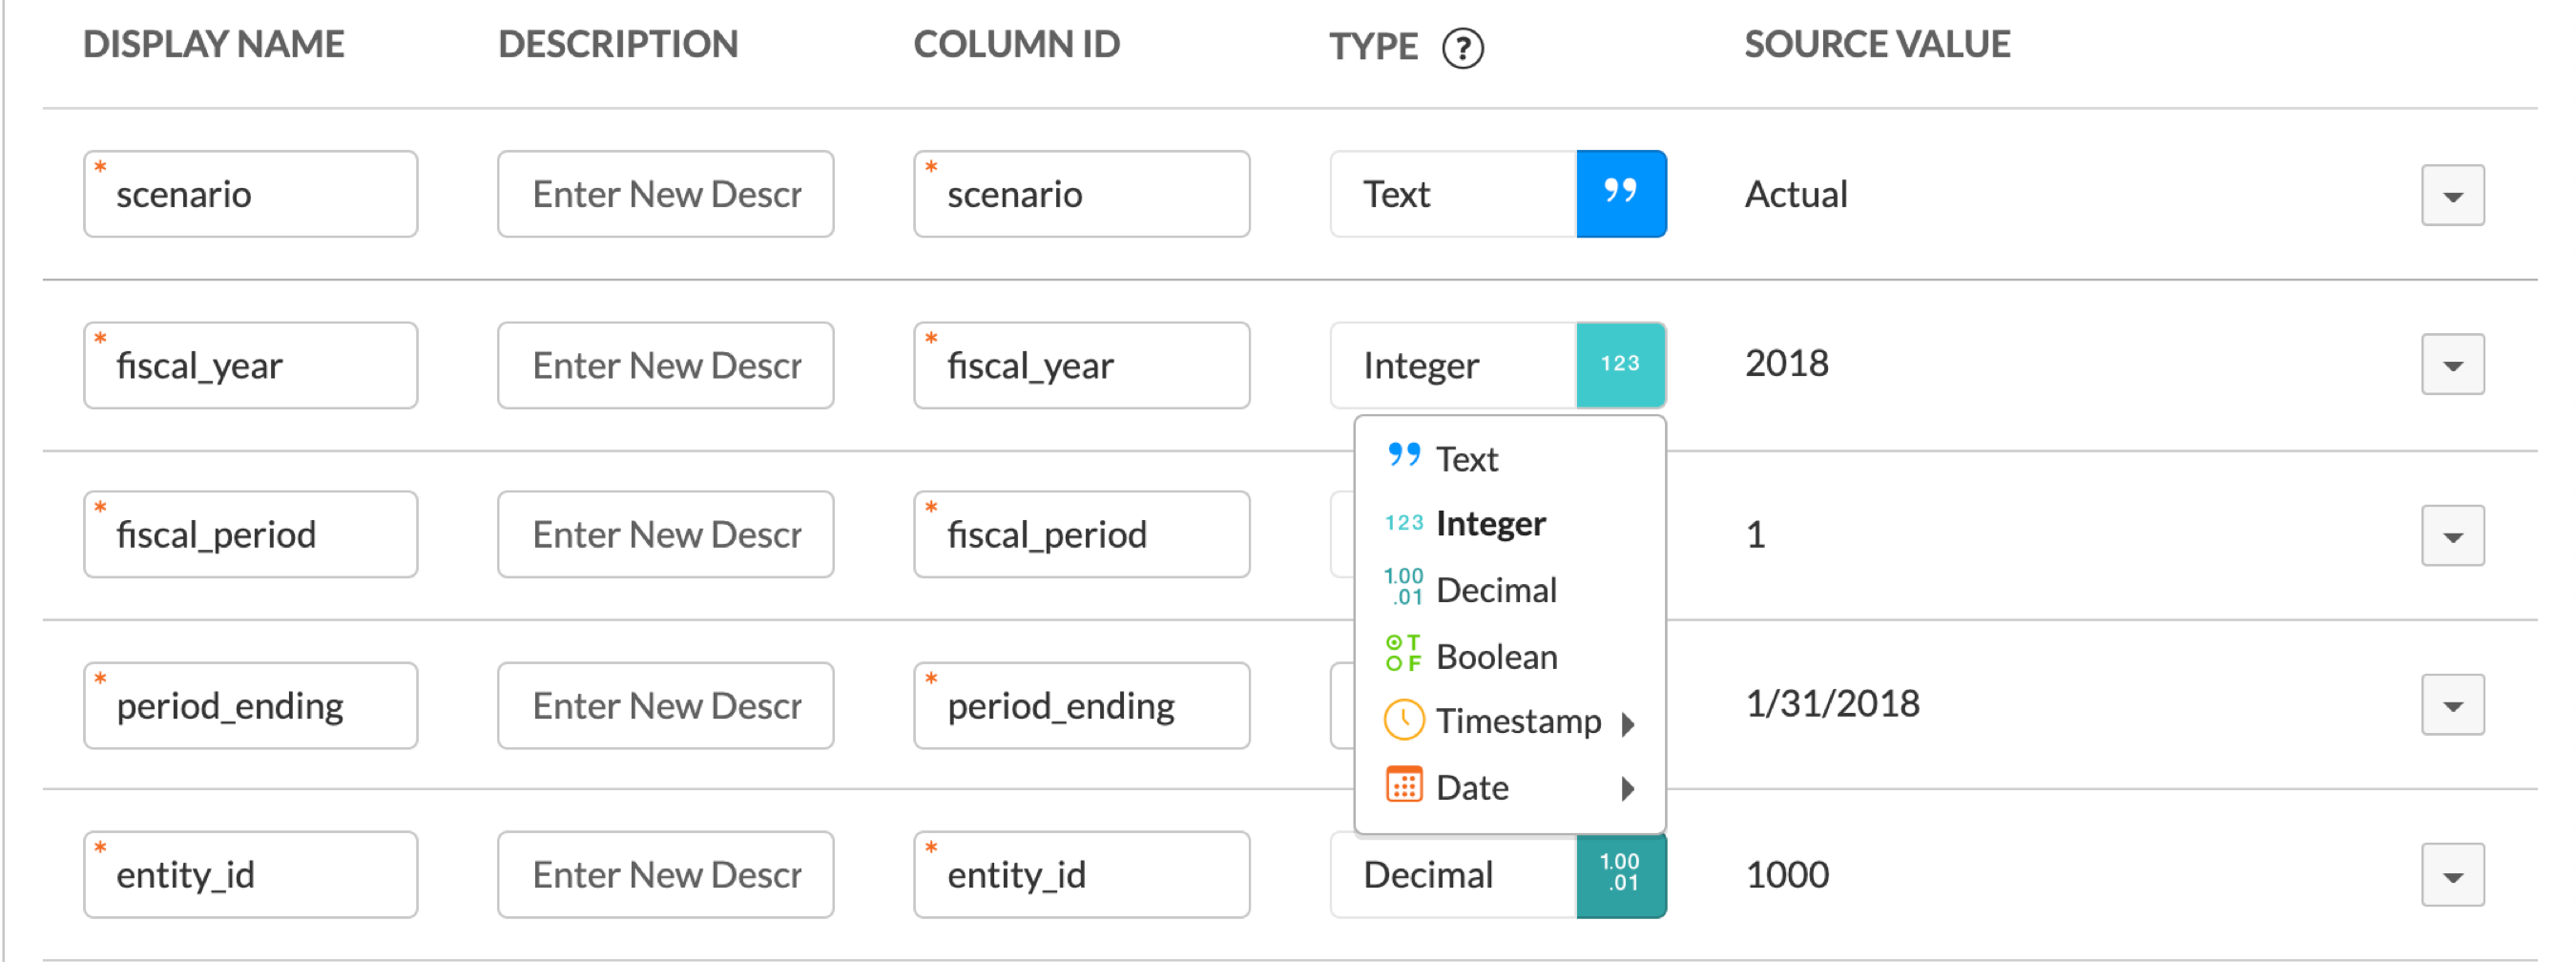2576x962 pixels.
Task: Expand the source value dropdown on scenario row
Action: tap(2452, 193)
